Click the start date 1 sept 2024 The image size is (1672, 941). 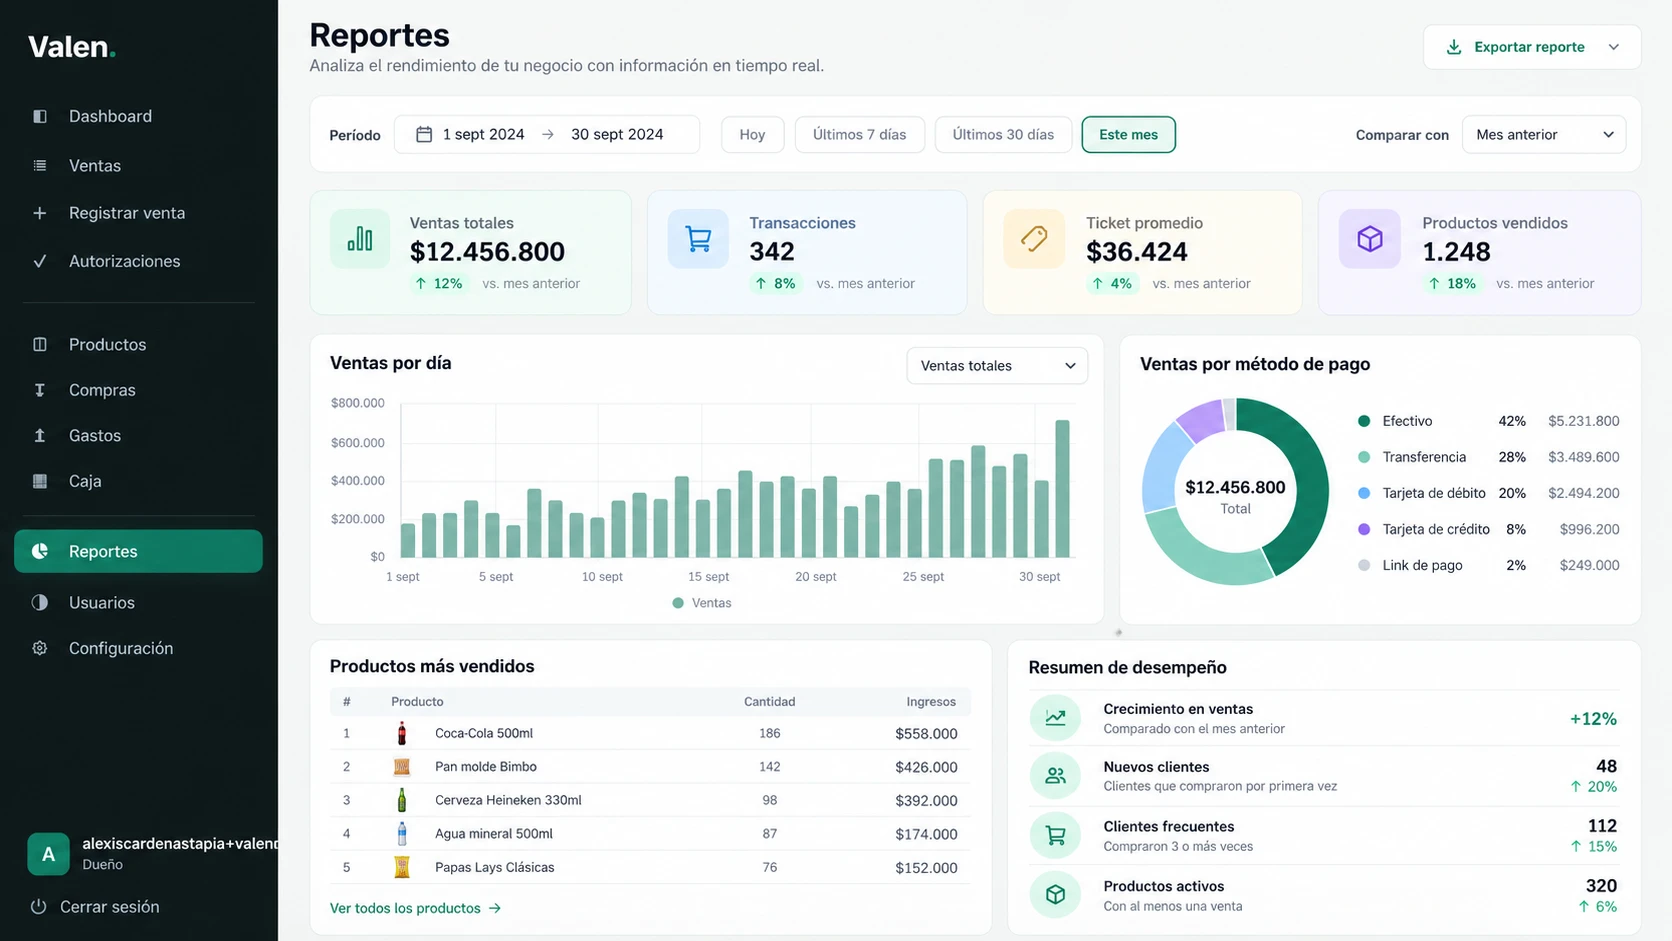click(483, 134)
